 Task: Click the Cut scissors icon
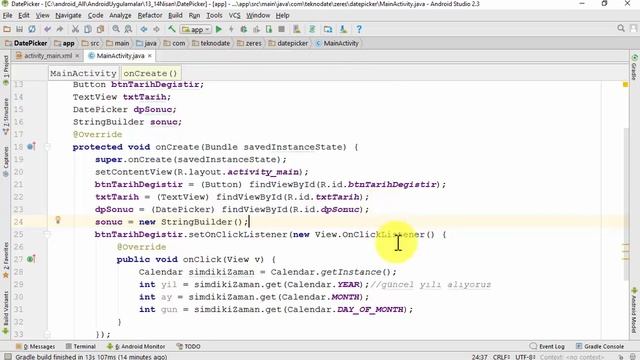tap(75, 29)
